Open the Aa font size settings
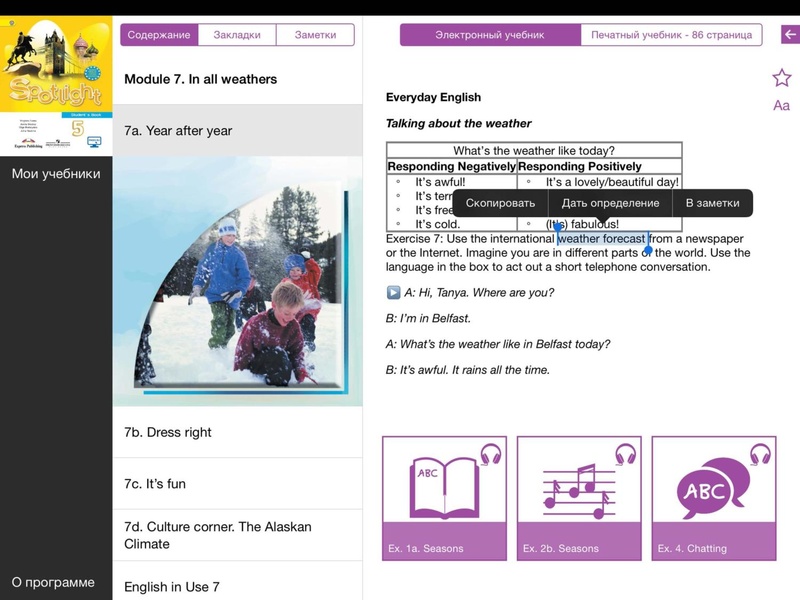 781,105
